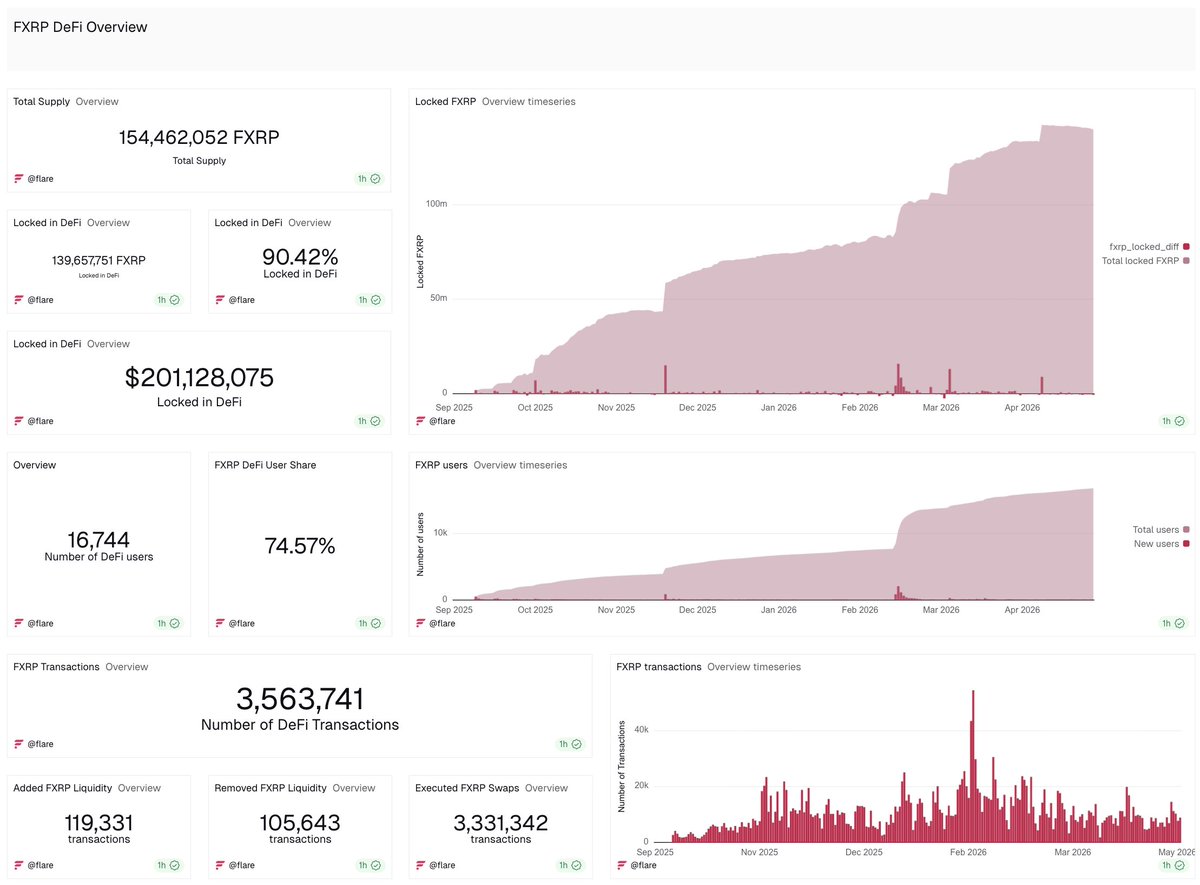Click the Flare logo in the 90.42% card
The width and height of the screenshot is (1200, 885).
click(219, 300)
